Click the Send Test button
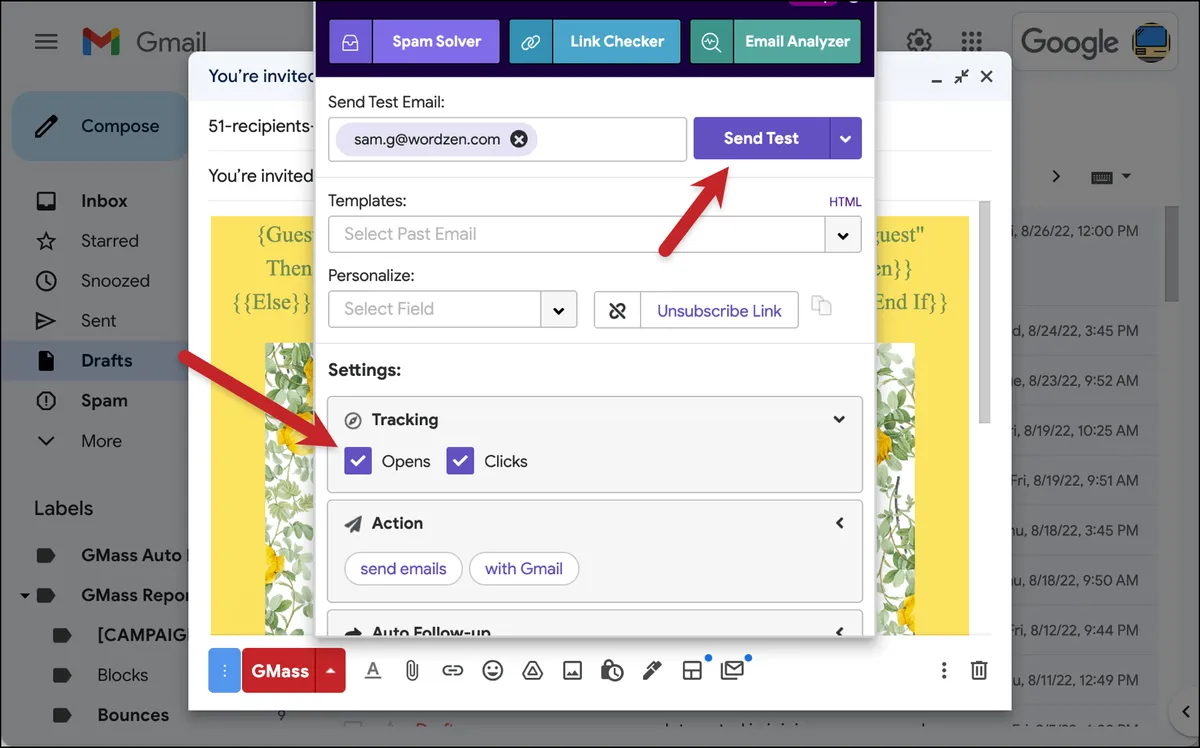This screenshot has width=1200, height=748. point(761,139)
